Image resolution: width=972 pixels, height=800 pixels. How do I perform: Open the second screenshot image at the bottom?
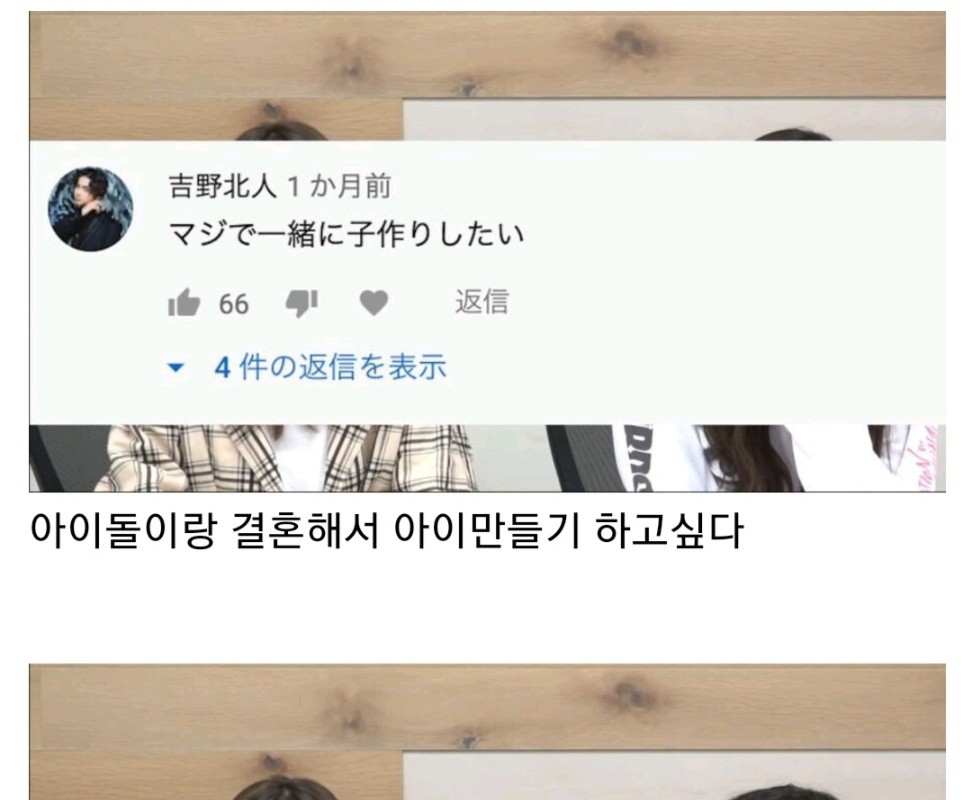point(487,732)
